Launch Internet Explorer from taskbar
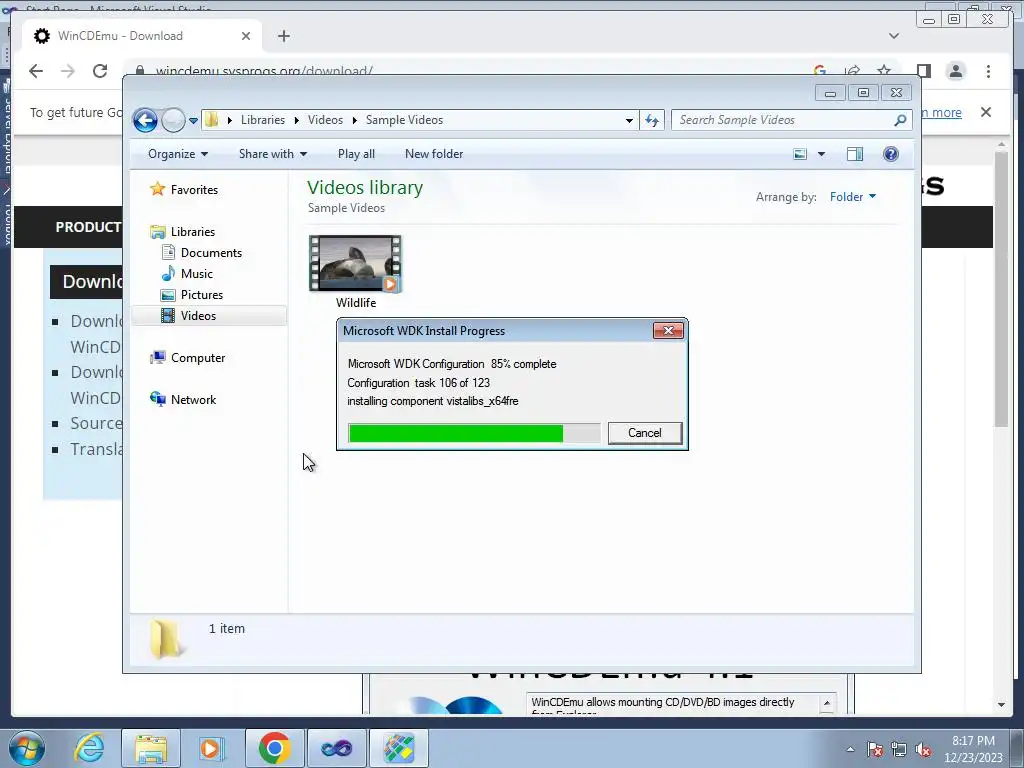 [x=89, y=748]
